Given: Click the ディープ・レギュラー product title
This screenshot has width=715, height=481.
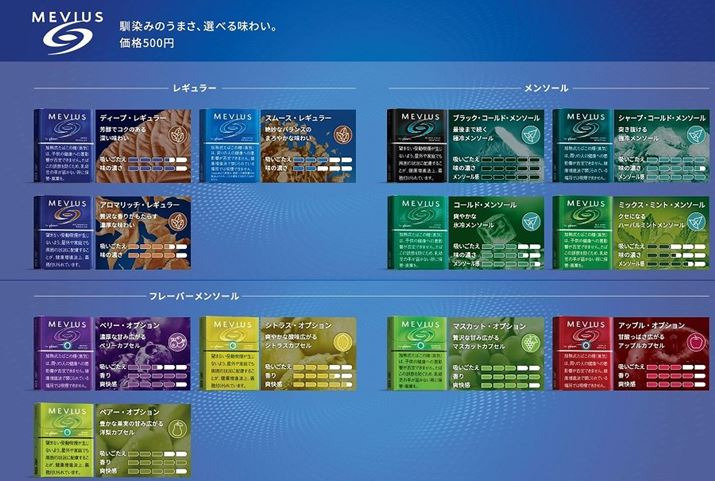Looking at the screenshot, I should [x=133, y=118].
